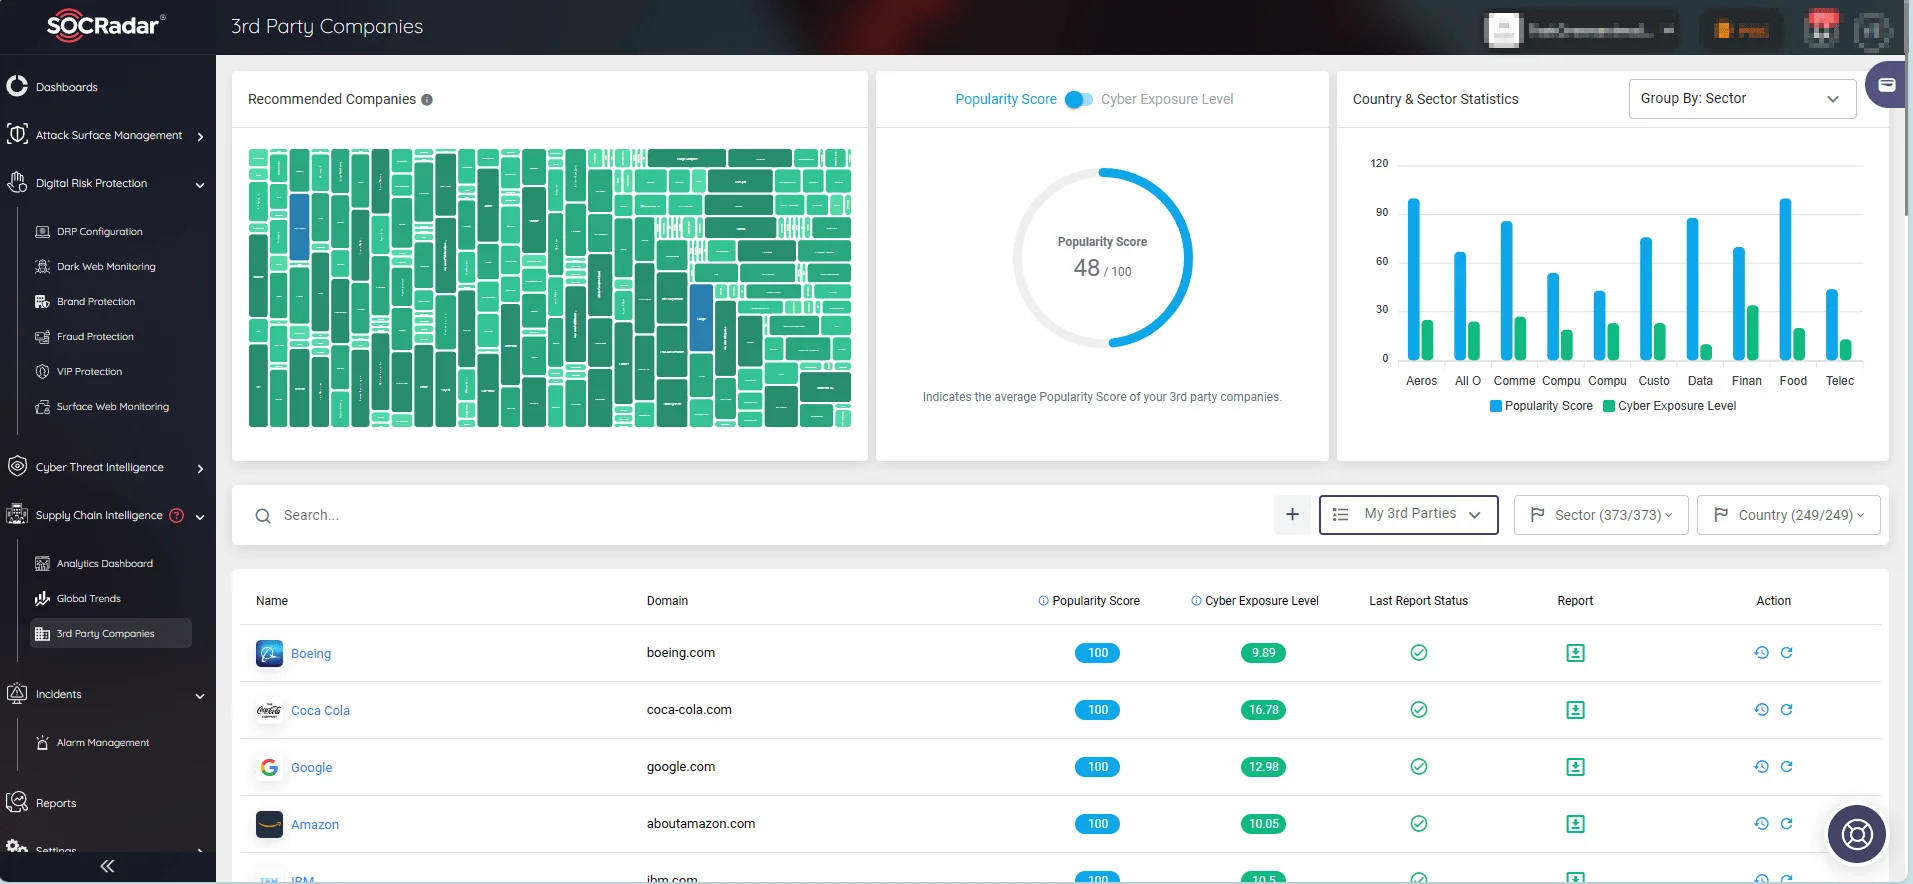Open Dashboards from the sidebar
Viewport: 1913px width, 884px height.
tap(67, 87)
